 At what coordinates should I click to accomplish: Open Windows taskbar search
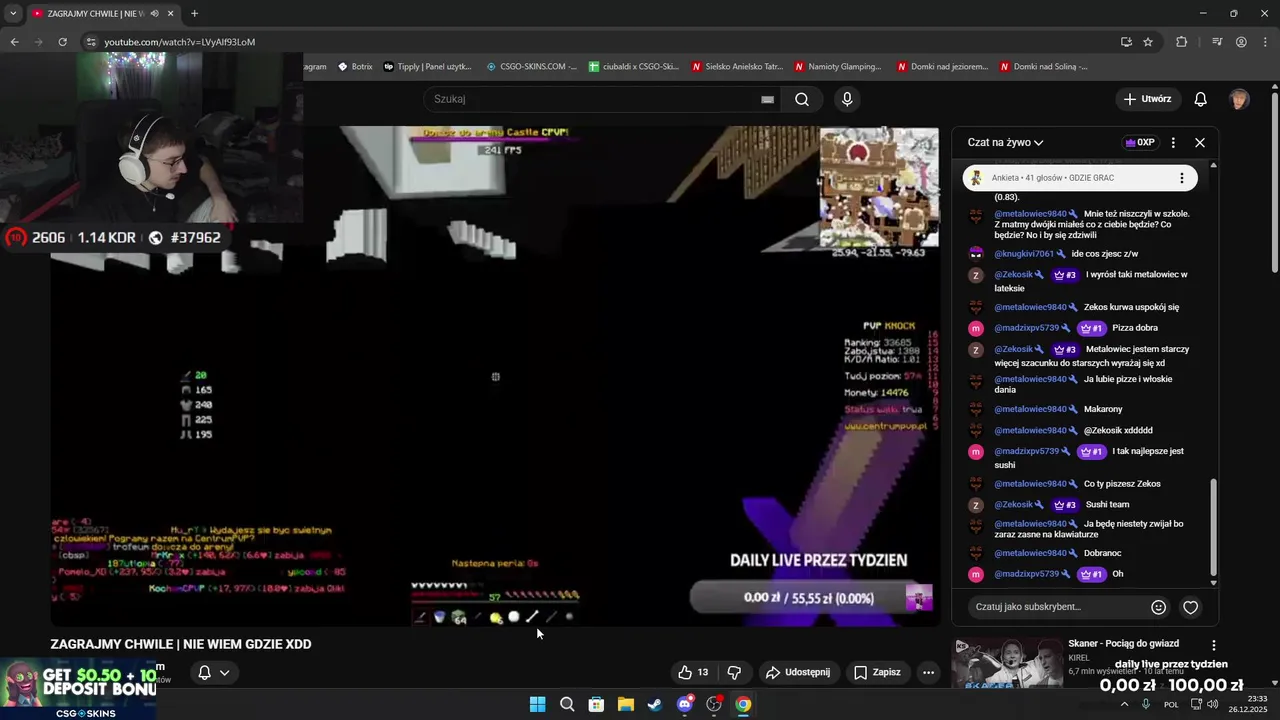tap(567, 704)
